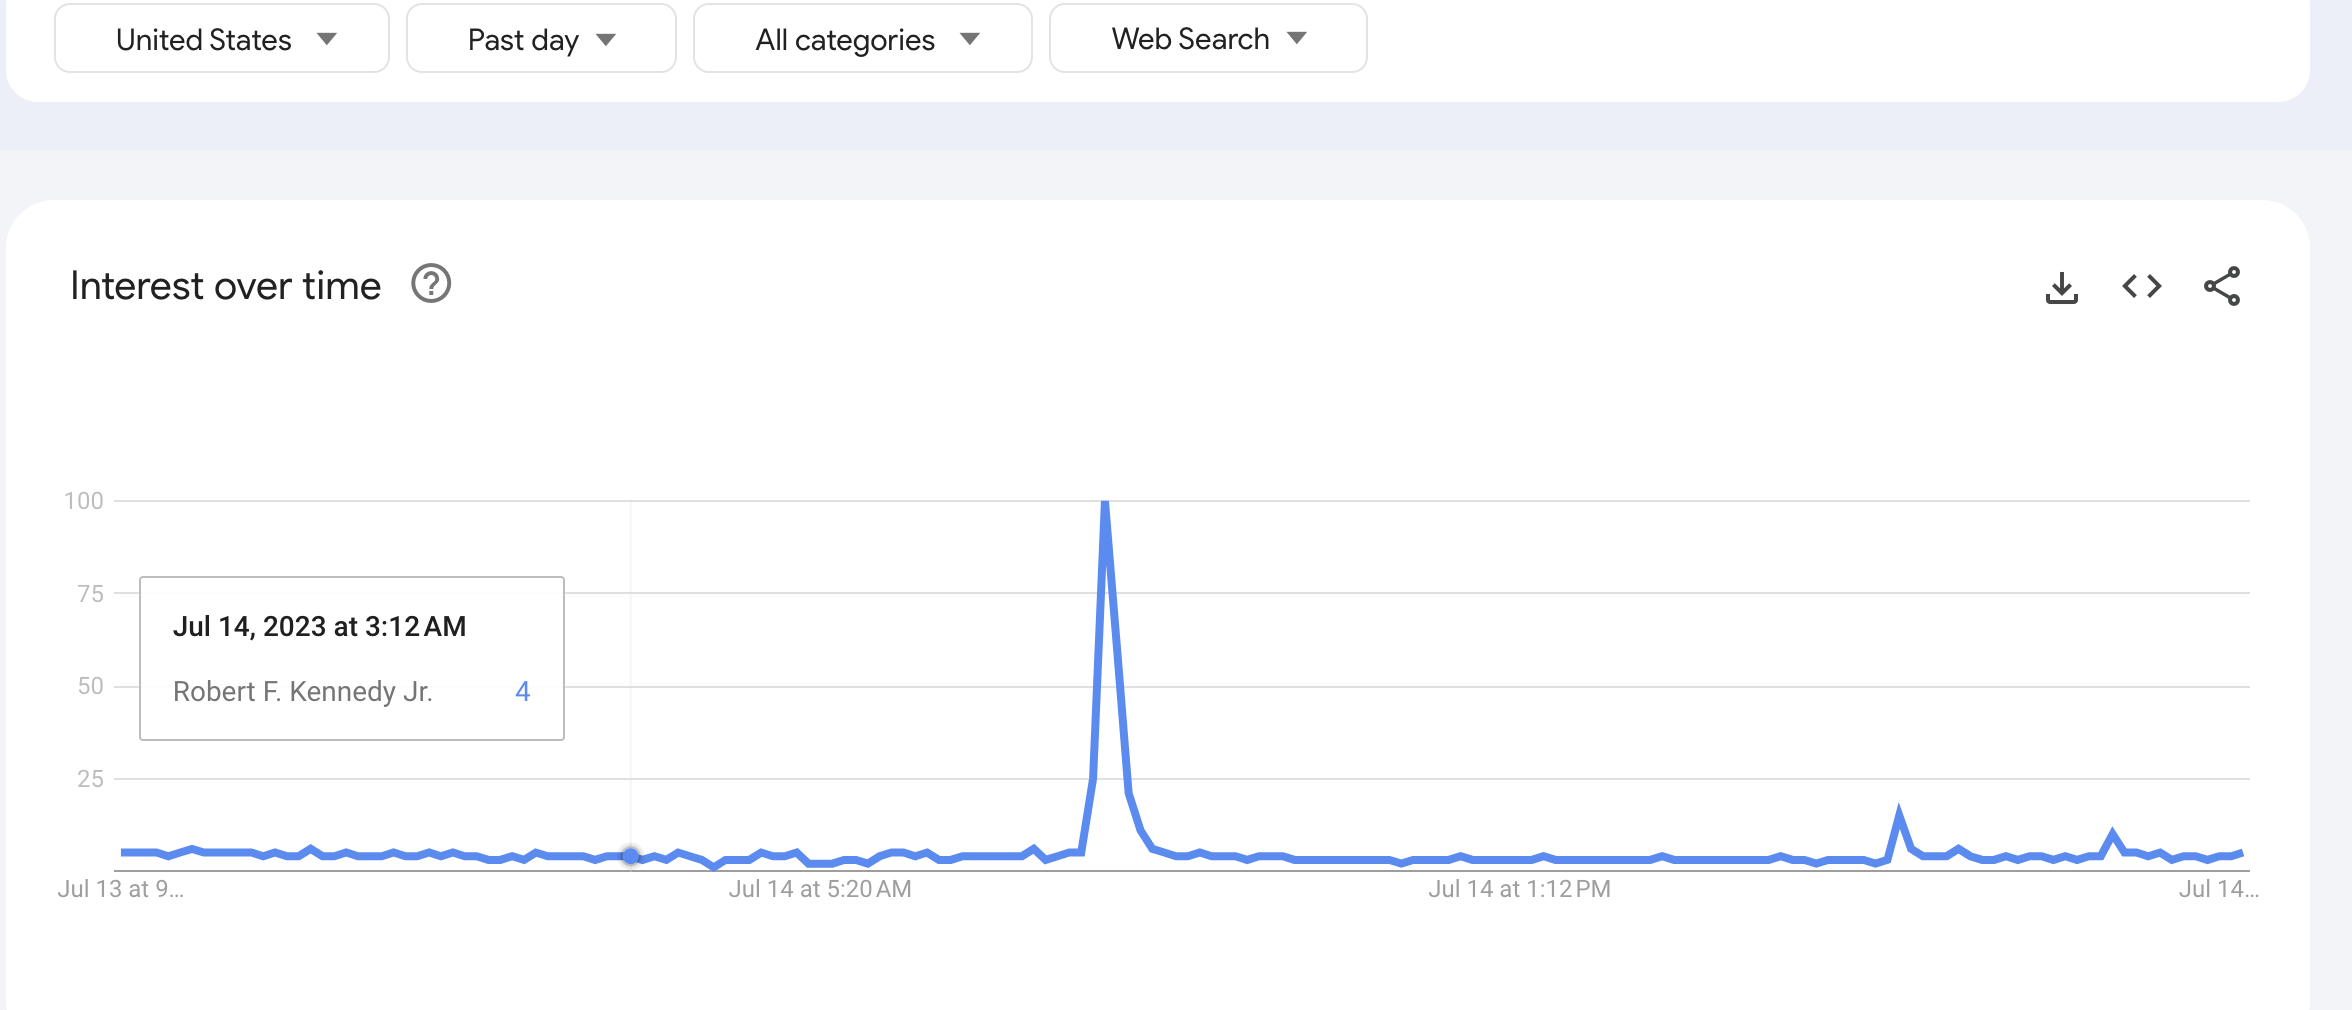Click the Jul 14 at 5:20 AM label

click(820, 889)
